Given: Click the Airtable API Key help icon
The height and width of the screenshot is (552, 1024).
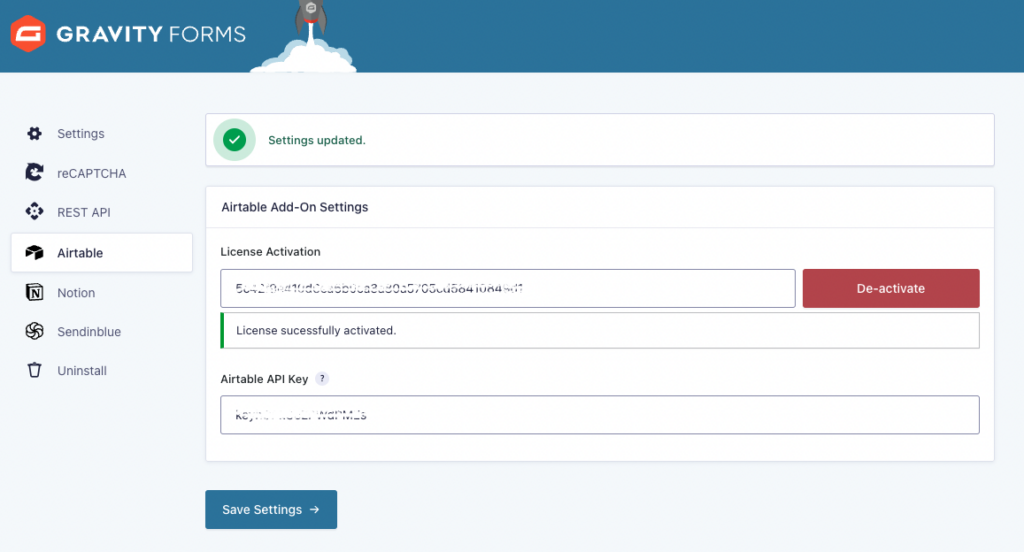Looking at the screenshot, I should 322,379.
